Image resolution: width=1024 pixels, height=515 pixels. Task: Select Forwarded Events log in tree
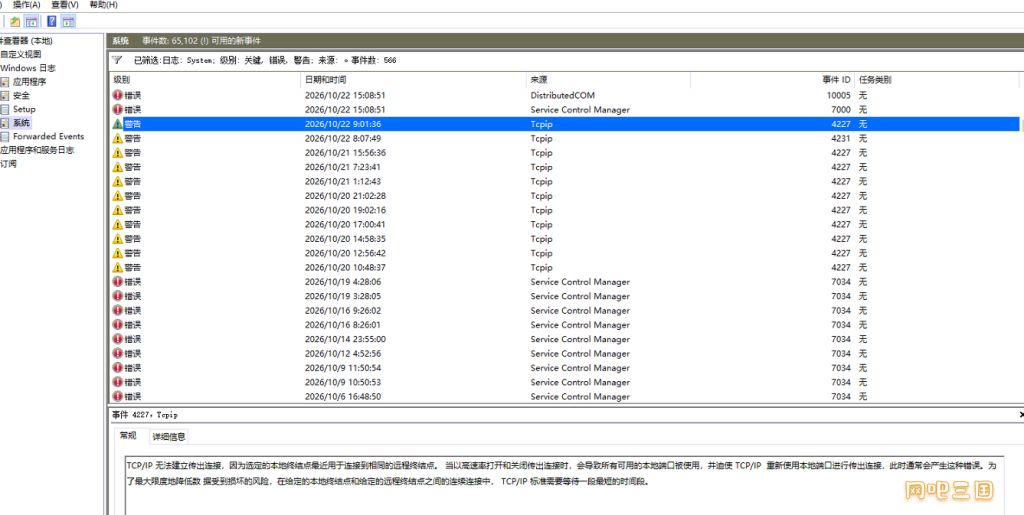(48, 136)
